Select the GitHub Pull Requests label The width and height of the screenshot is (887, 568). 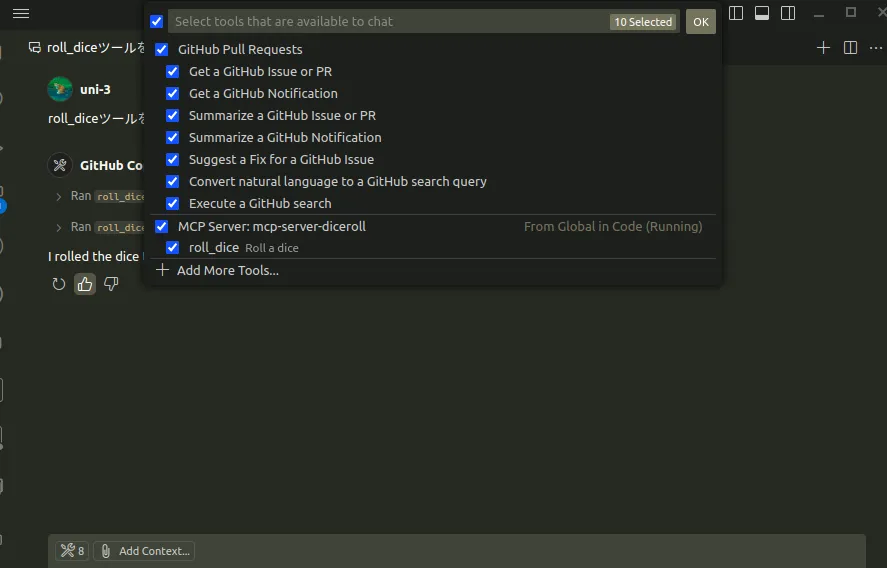240,49
